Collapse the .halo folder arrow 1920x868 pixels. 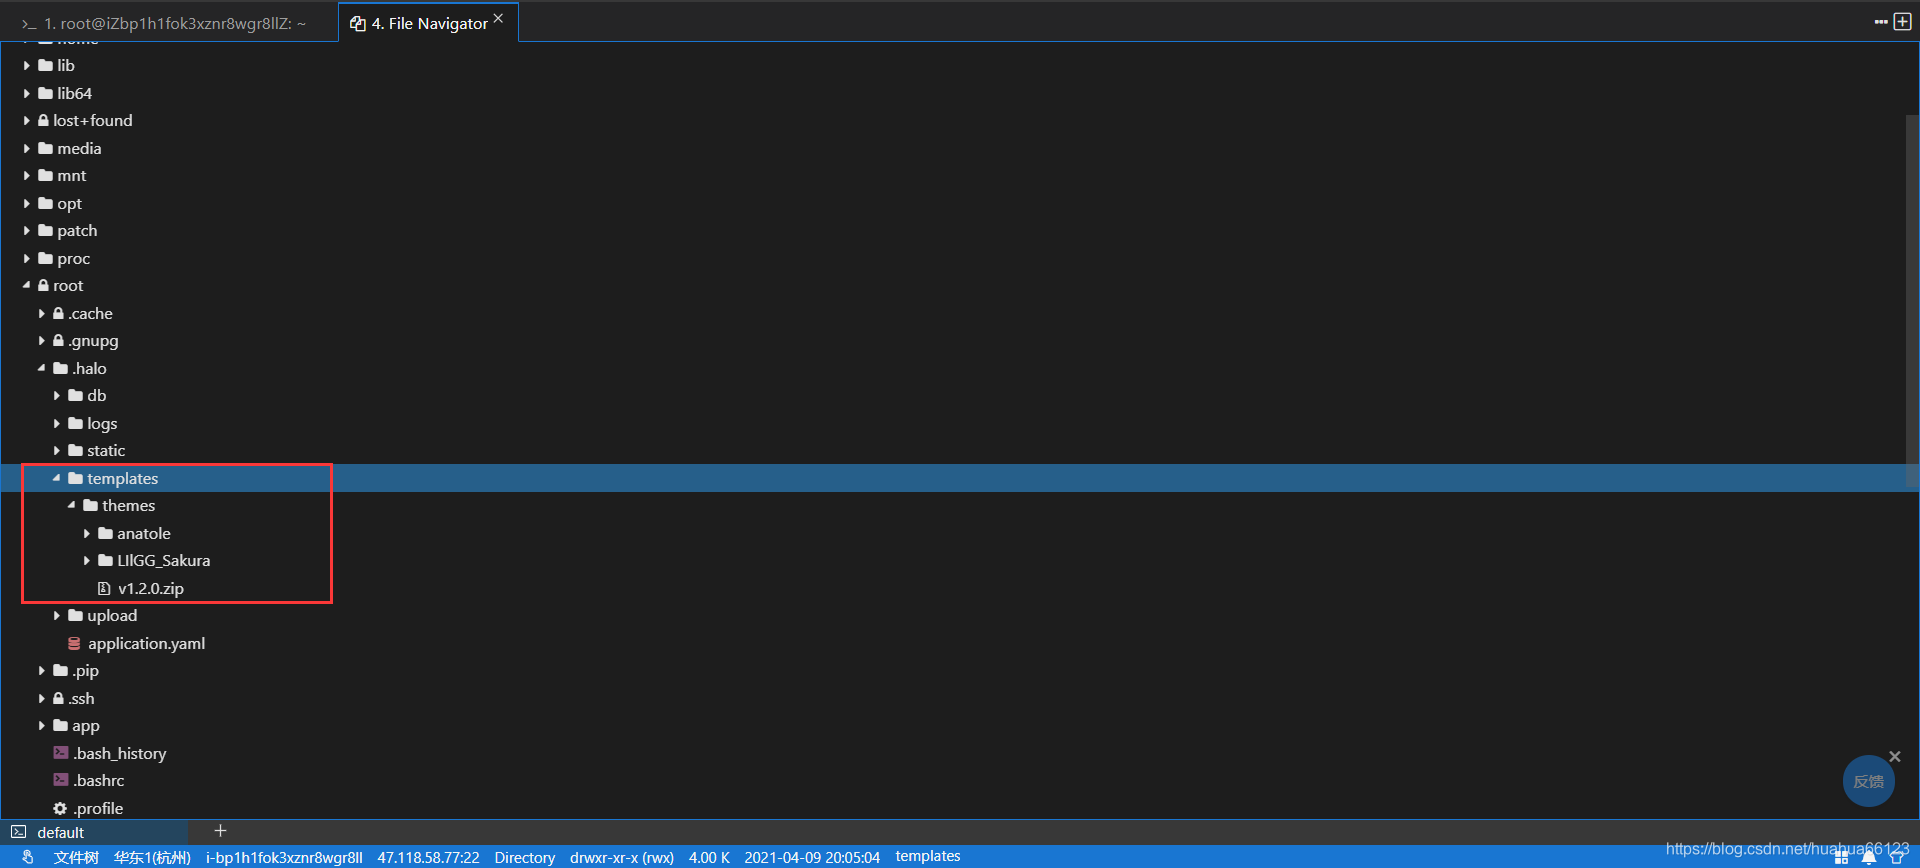(42, 368)
